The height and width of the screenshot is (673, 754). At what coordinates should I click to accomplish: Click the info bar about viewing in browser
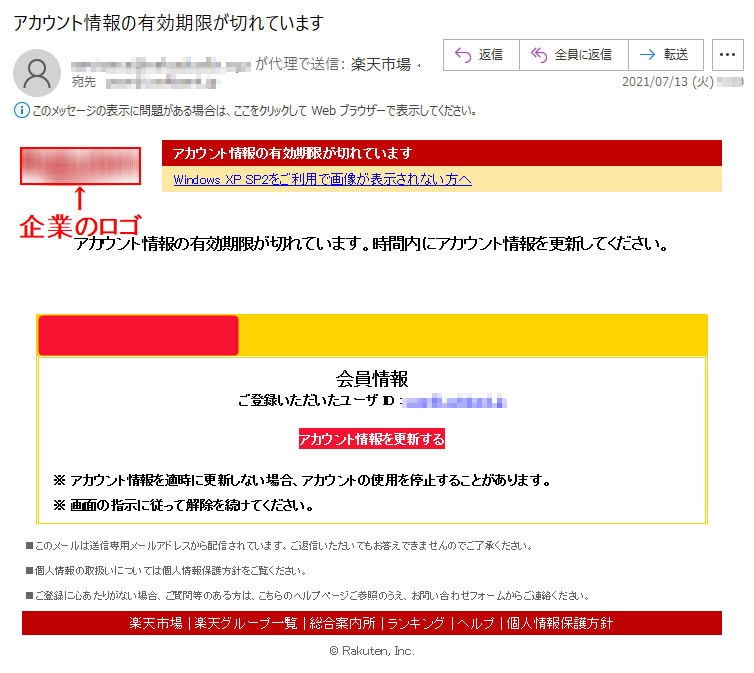[x=246, y=111]
